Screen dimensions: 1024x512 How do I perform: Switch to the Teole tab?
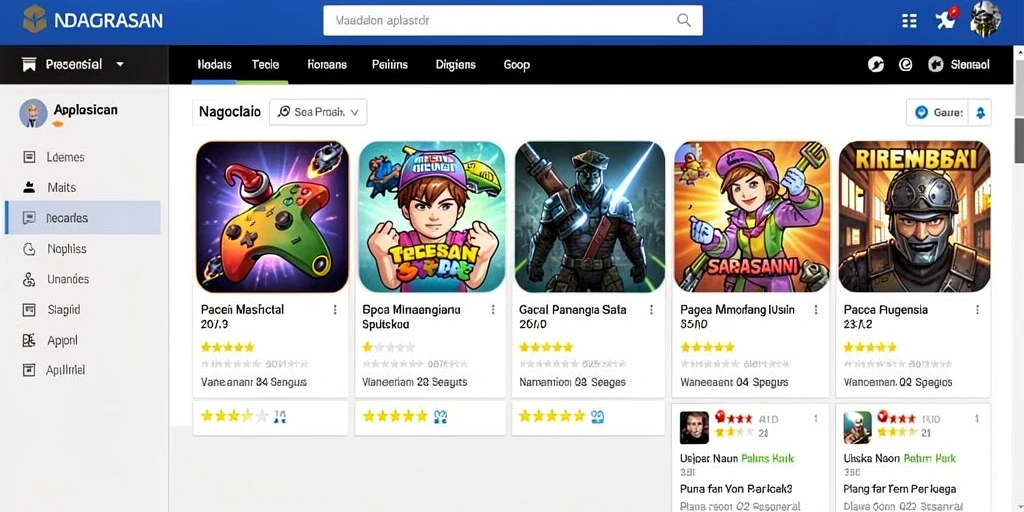[x=265, y=65]
